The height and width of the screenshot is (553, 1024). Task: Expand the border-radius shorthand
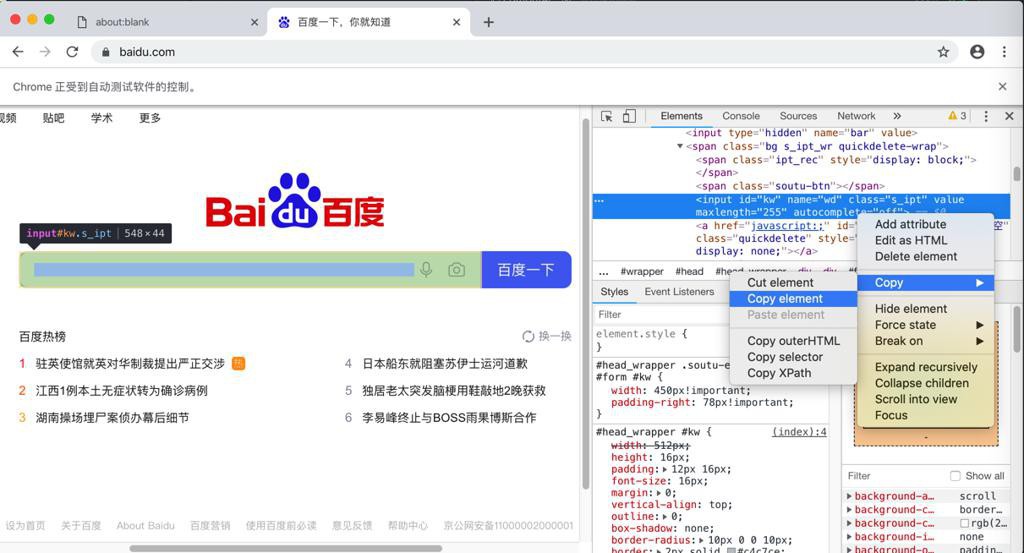(701, 541)
